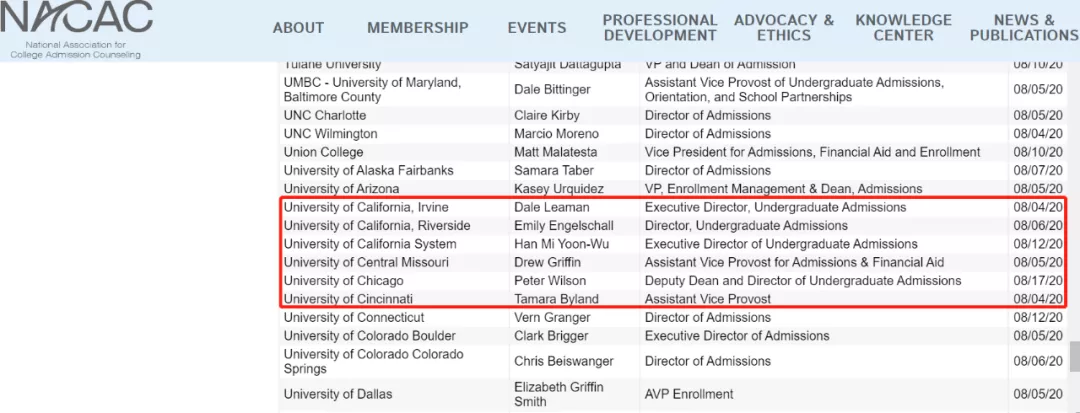This screenshot has height=413, width=1080.
Task: Open the Knowledge Center menu
Action: point(903,27)
